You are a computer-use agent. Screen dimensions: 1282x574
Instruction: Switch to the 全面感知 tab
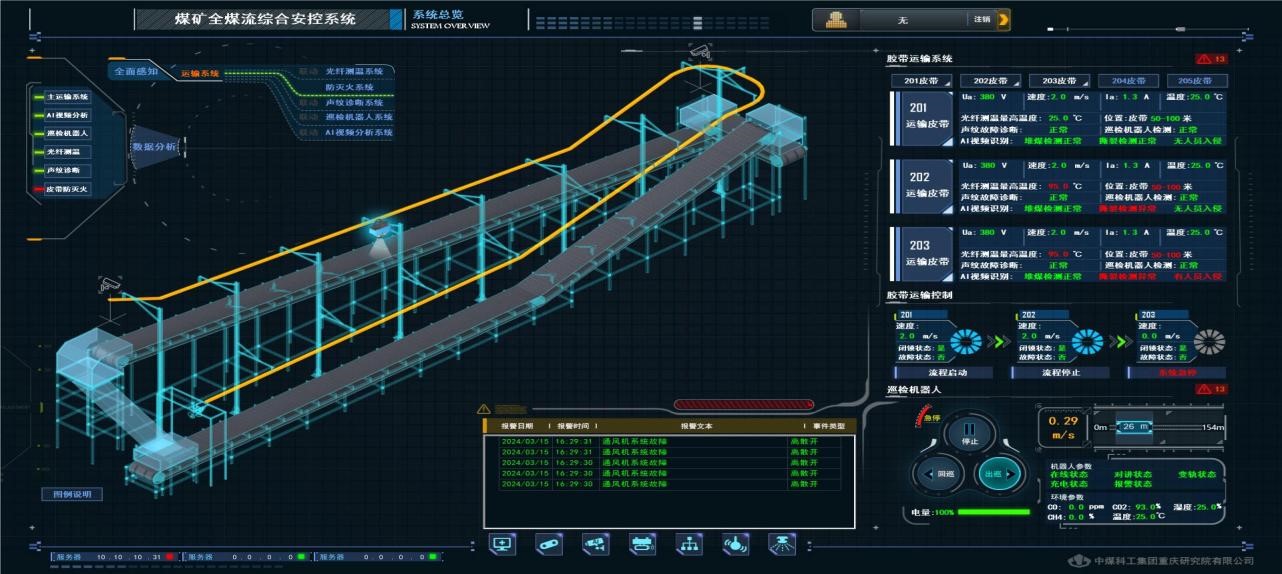pyautogui.click(x=136, y=72)
